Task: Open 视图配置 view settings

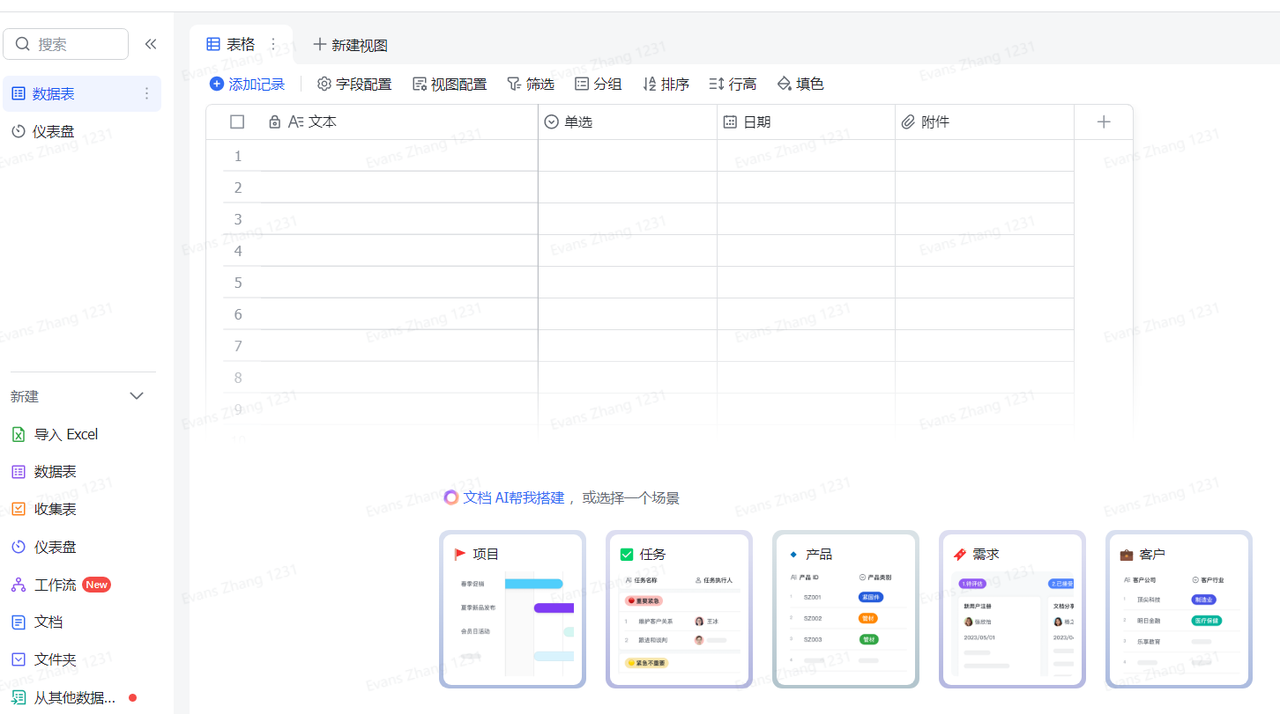Action: click(449, 84)
